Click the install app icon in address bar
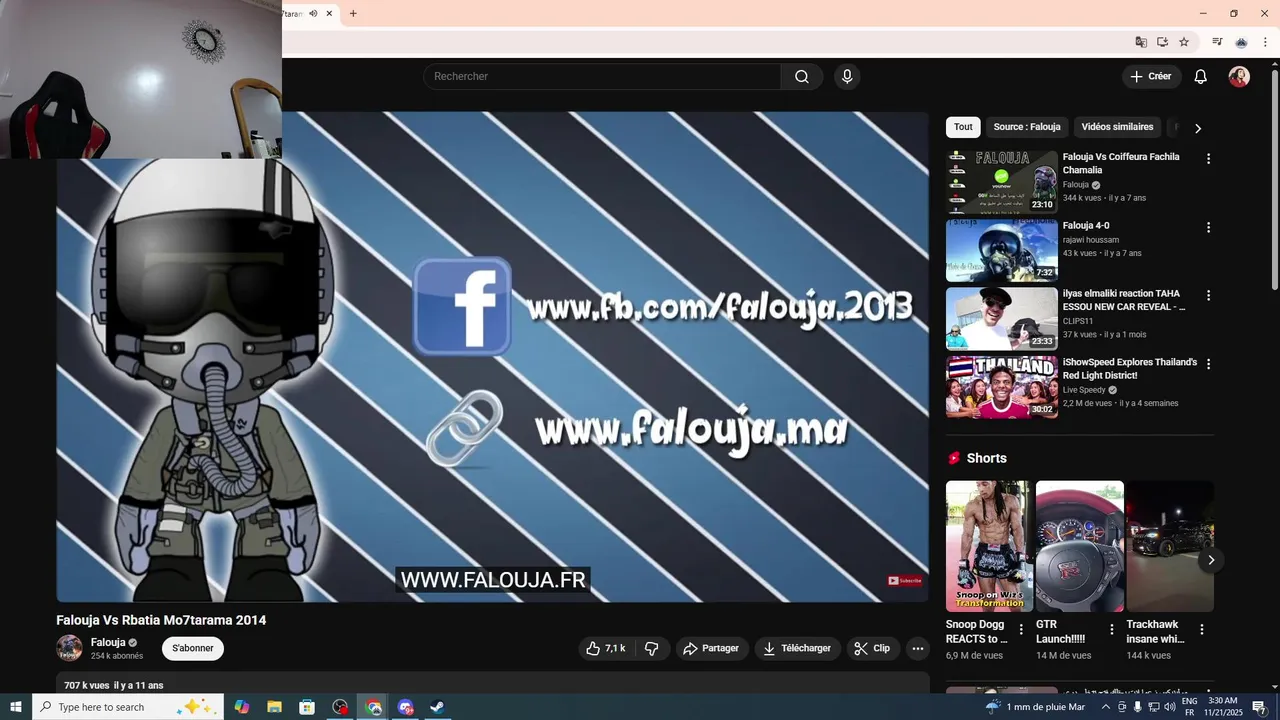This screenshot has width=1280, height=720. tap(1162, 42)
